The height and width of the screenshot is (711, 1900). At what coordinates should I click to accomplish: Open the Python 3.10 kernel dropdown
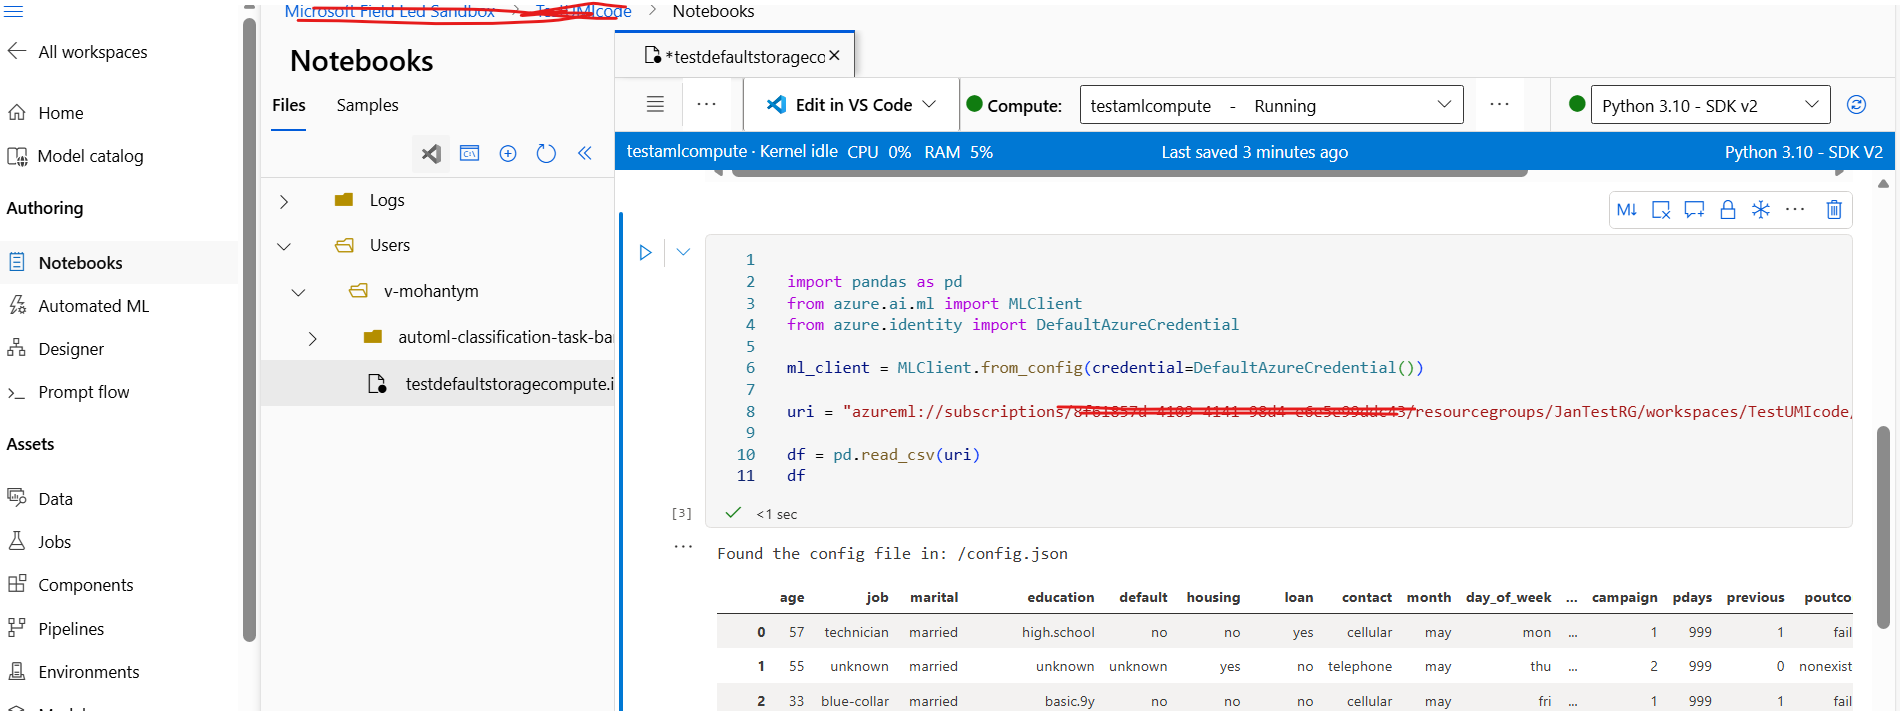point(1710,105)
